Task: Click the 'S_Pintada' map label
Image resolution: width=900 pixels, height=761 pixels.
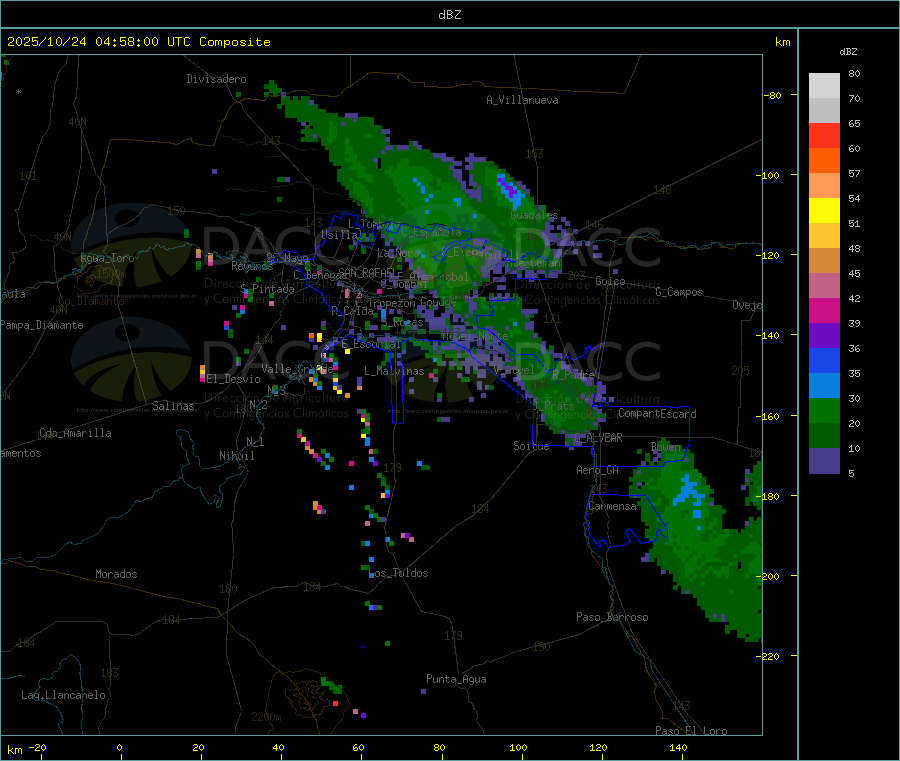Action: [x=267, y=289]
